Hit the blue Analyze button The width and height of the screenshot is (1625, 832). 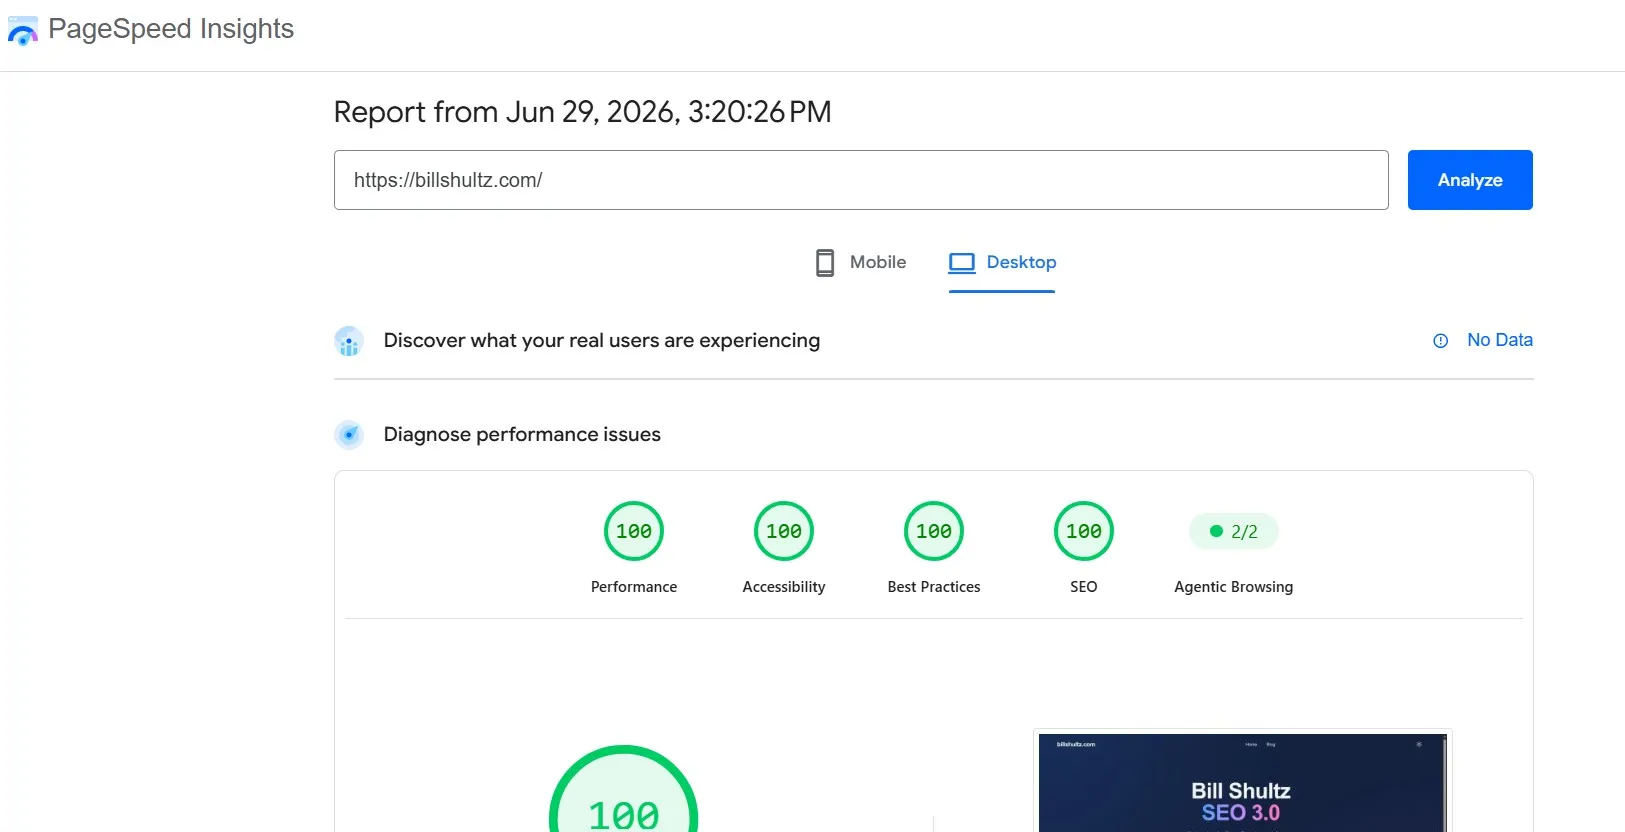(1470, 180)
